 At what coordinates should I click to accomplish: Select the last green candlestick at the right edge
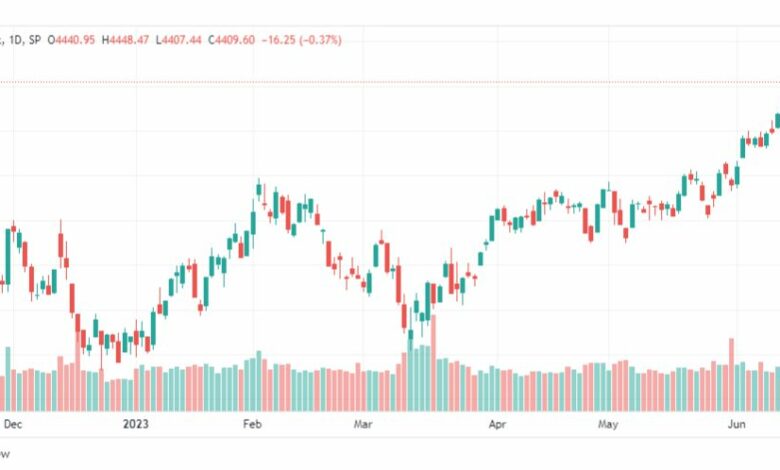pos(777,120)
